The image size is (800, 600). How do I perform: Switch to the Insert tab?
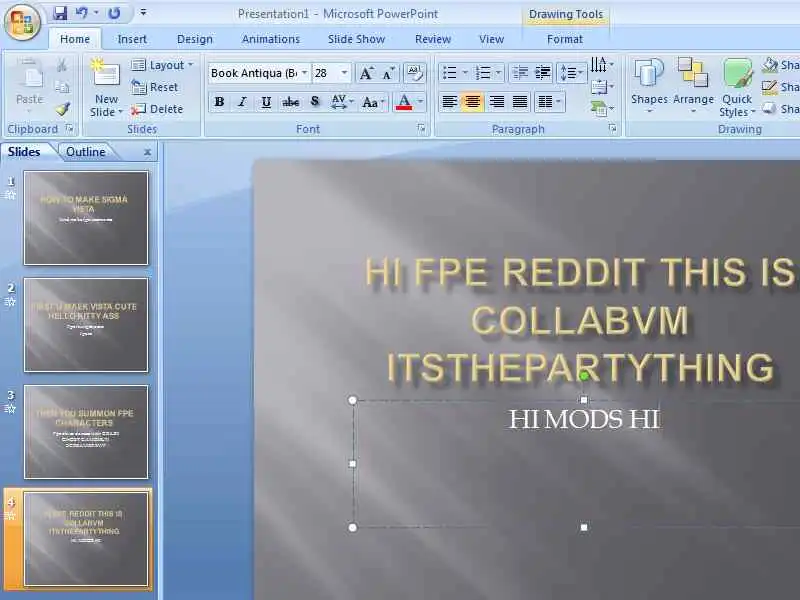[x=132, y=39]
